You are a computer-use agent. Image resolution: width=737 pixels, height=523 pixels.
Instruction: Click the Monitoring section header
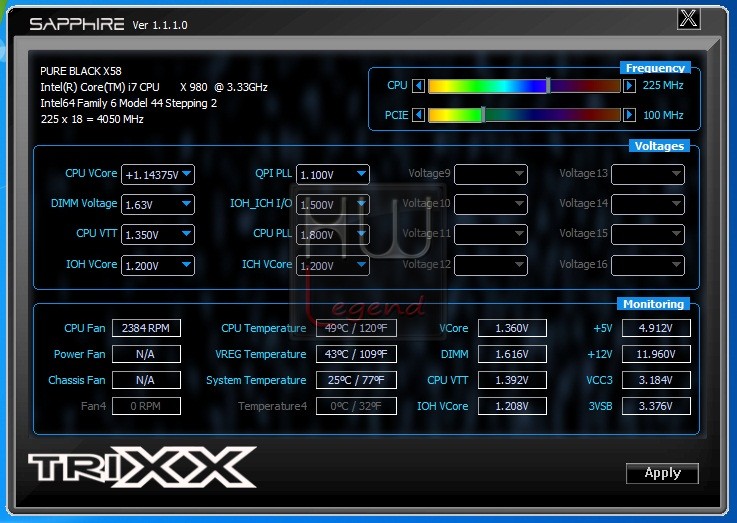pyautogui.click(x=653, y=304)
